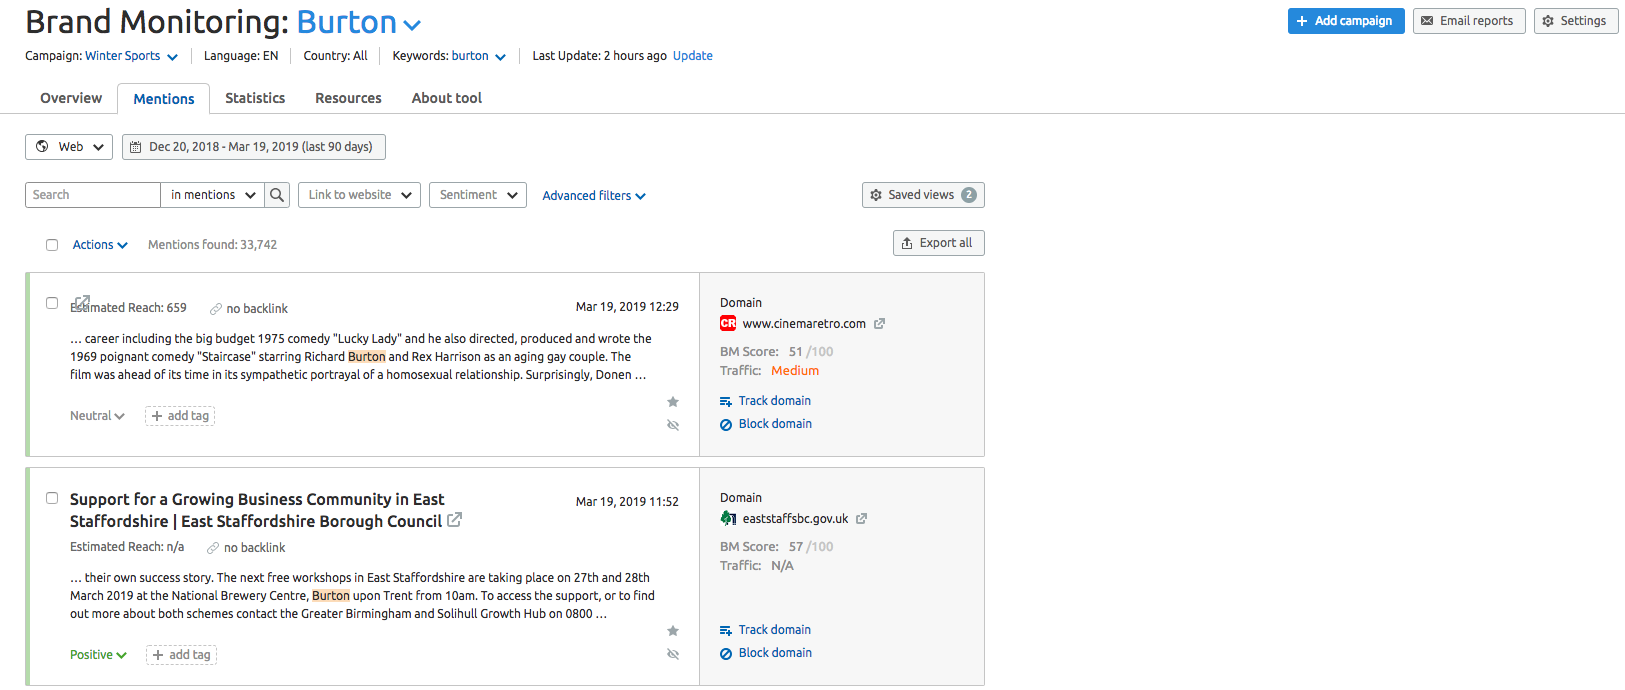Expand Advanced filters
The image size is (1625, 690).
coord(594,196)
